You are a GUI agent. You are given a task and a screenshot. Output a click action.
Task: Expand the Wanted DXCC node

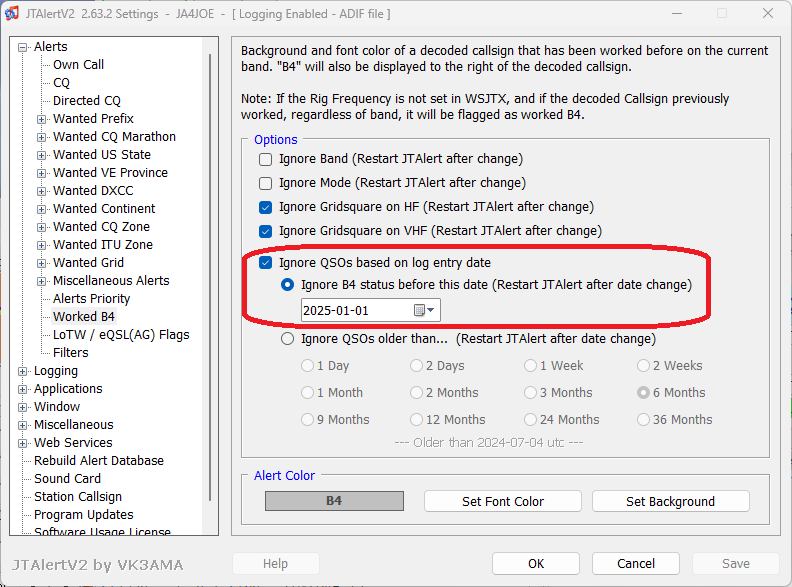click(41, 191)
